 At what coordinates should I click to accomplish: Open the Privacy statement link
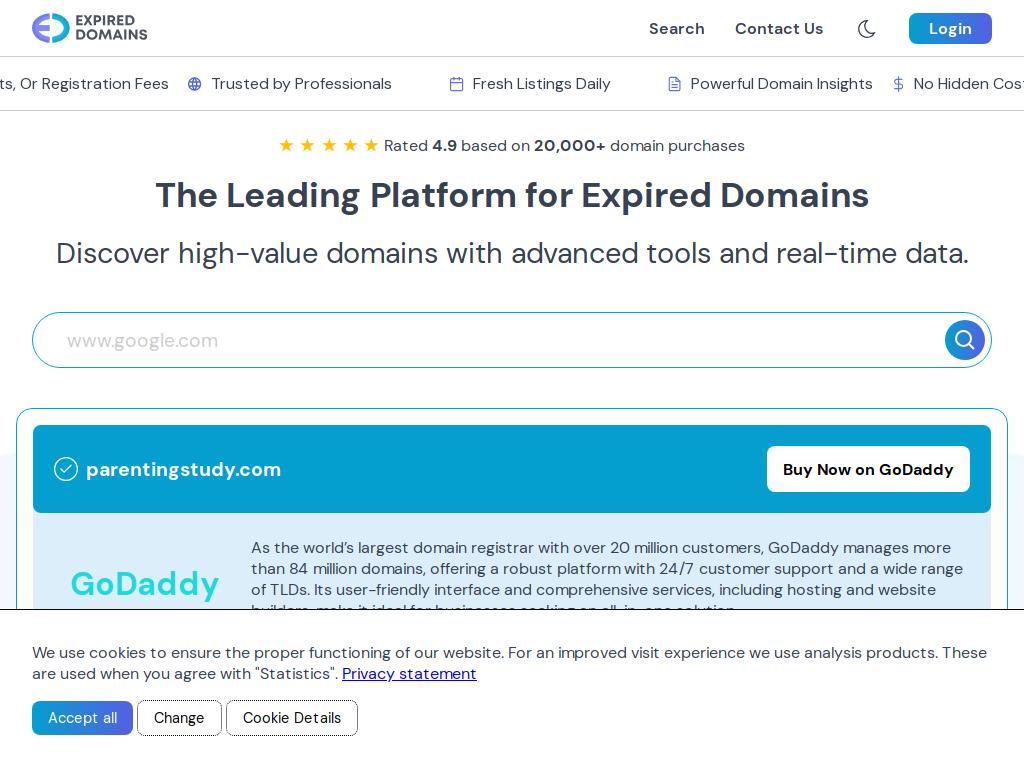409,674
